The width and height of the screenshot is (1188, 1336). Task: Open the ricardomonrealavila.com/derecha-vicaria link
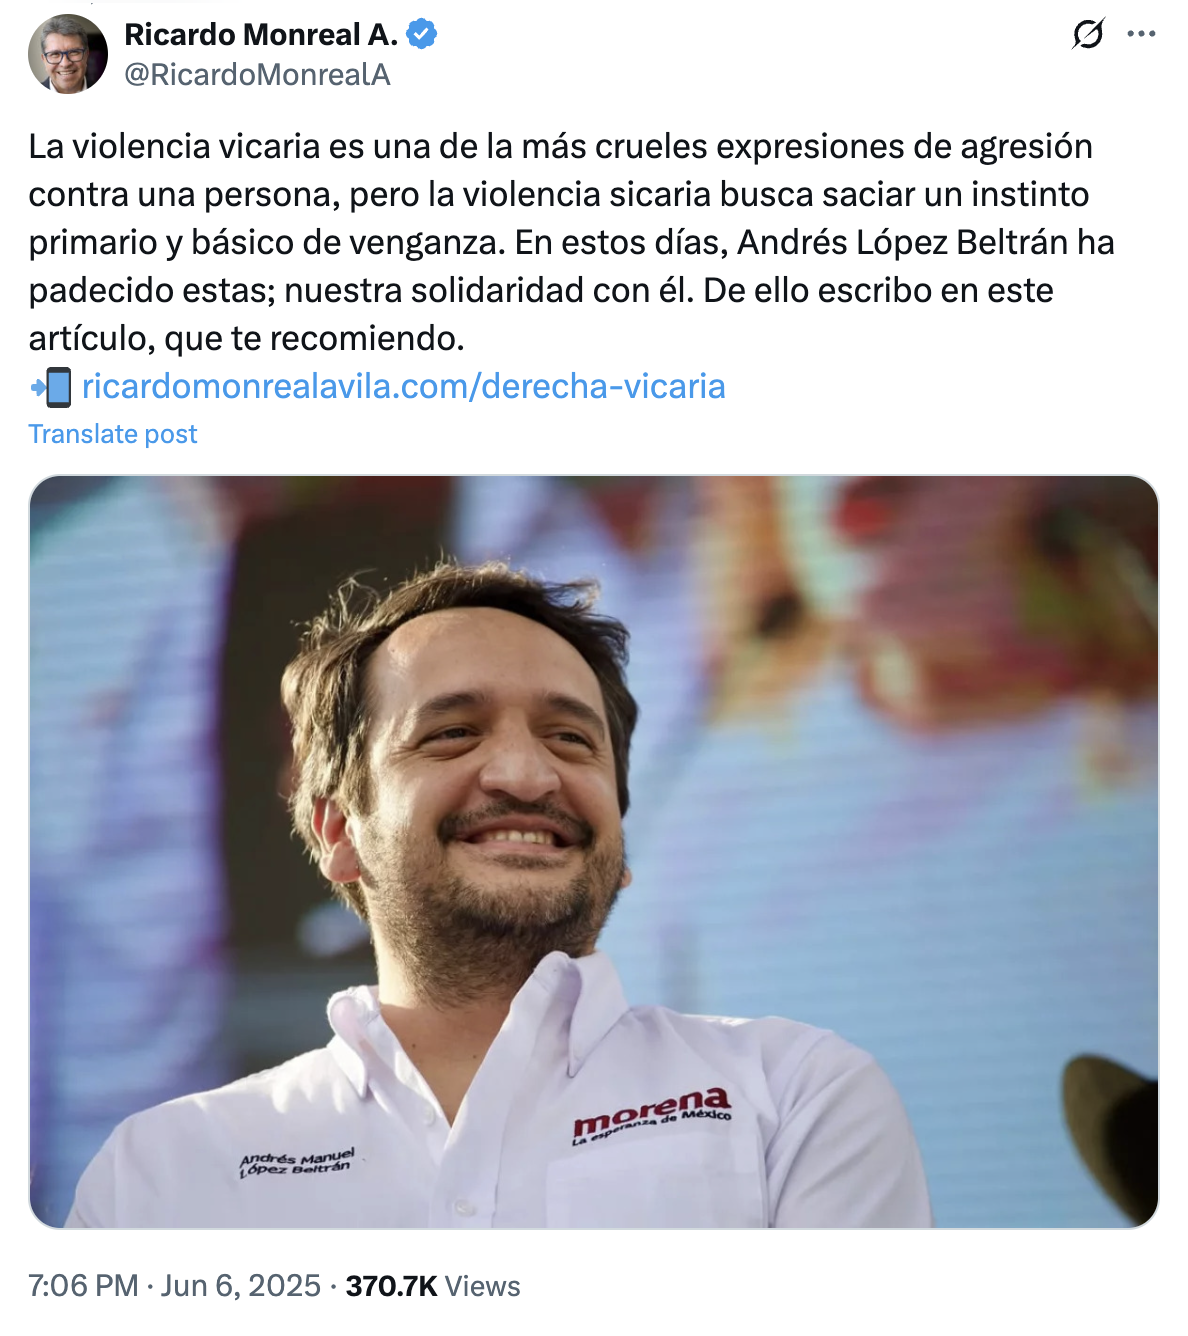[x=404, y=386]
